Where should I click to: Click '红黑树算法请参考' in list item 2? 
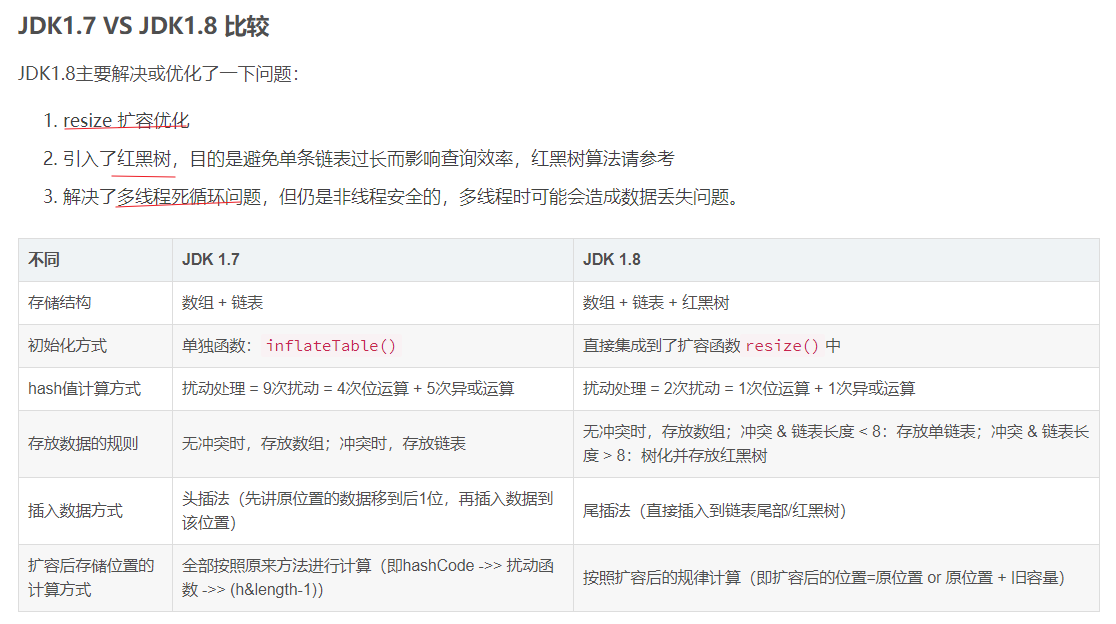602,159
